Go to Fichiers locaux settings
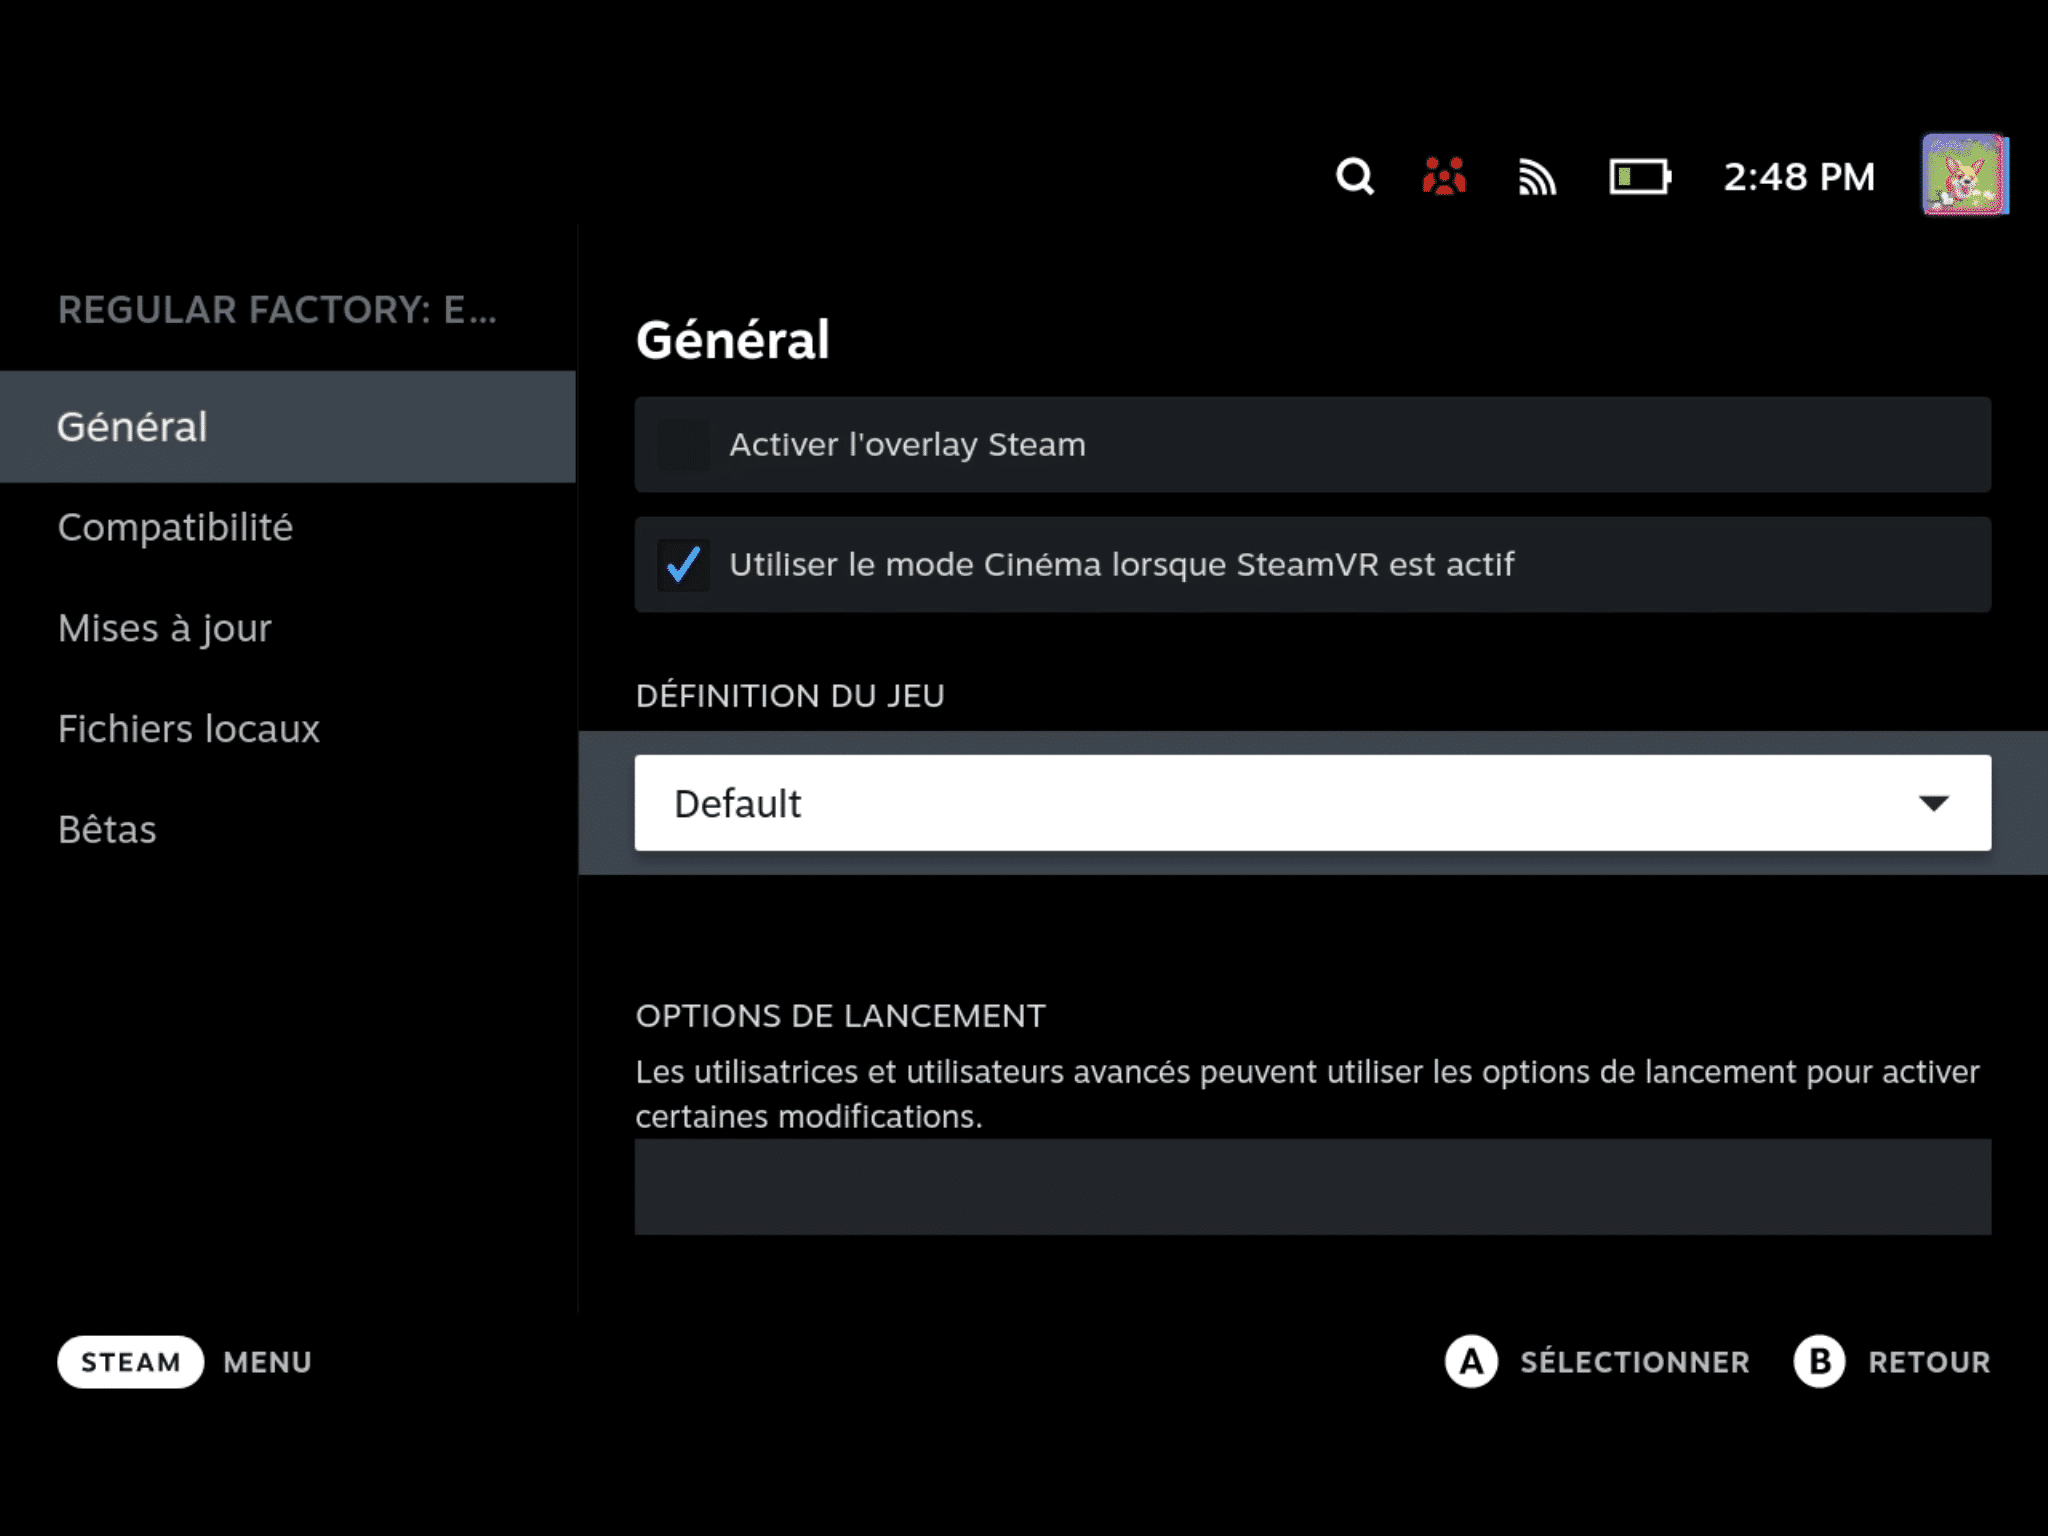 coord(189,729)
